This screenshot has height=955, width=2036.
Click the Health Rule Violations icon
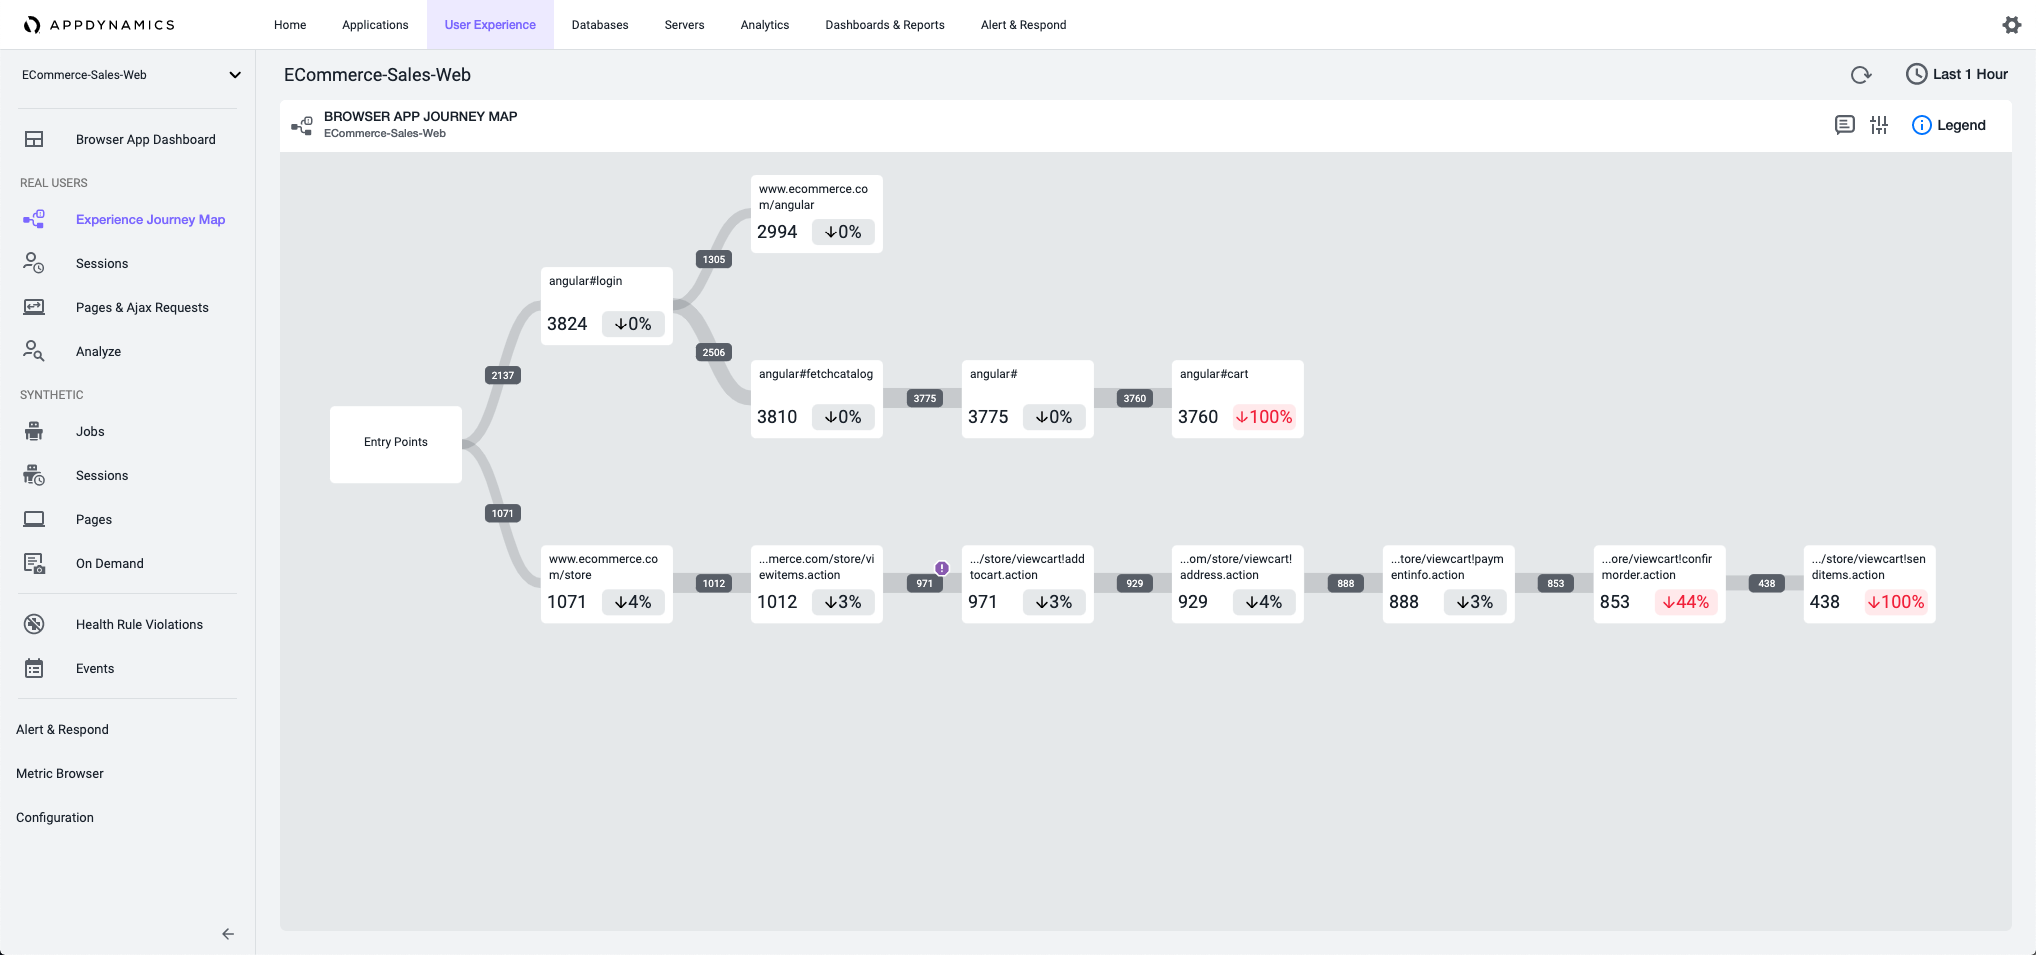(x=34, y=624)
